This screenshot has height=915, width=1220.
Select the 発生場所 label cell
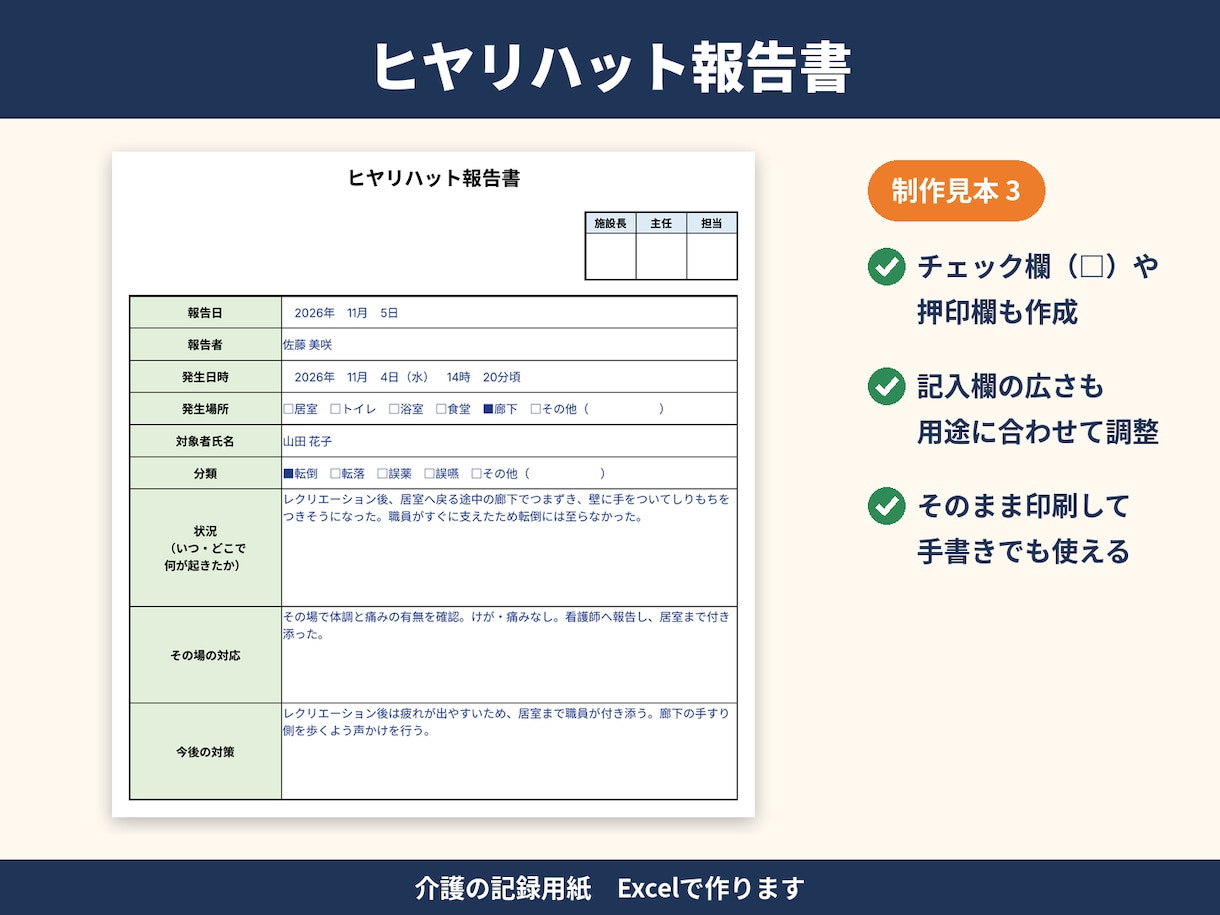pos(205,409)
